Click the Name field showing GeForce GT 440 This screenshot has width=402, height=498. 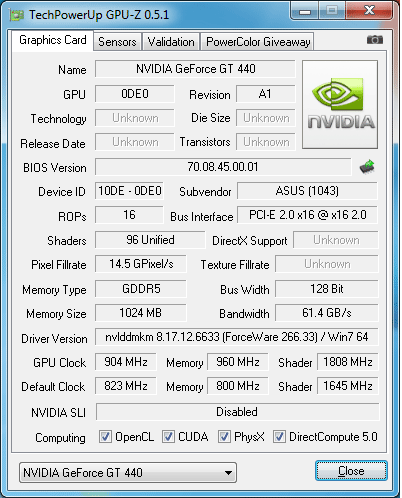coord(195,69)
